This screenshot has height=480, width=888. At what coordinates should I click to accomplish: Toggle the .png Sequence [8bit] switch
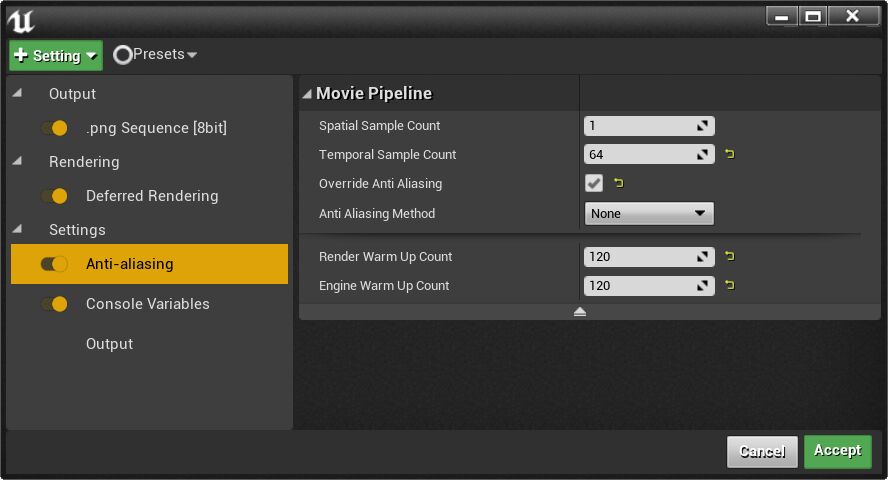coord(54,128)
